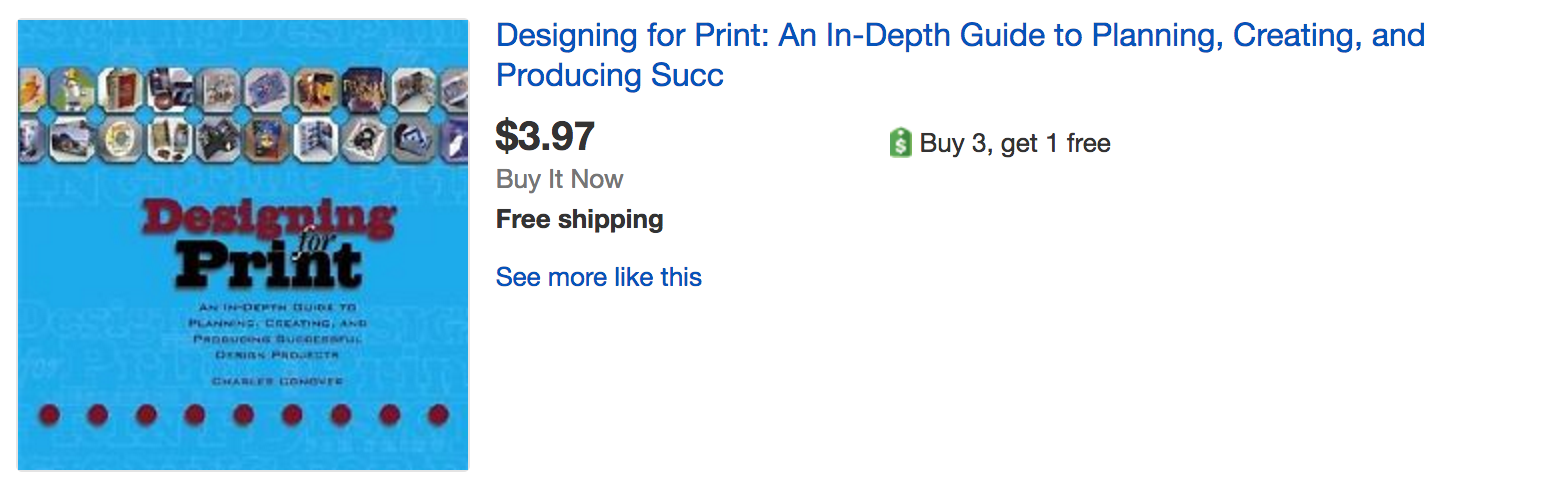This screenshot has height=484, width=1560.
Task: Click the $3.97 price
Action: (545, 137)
